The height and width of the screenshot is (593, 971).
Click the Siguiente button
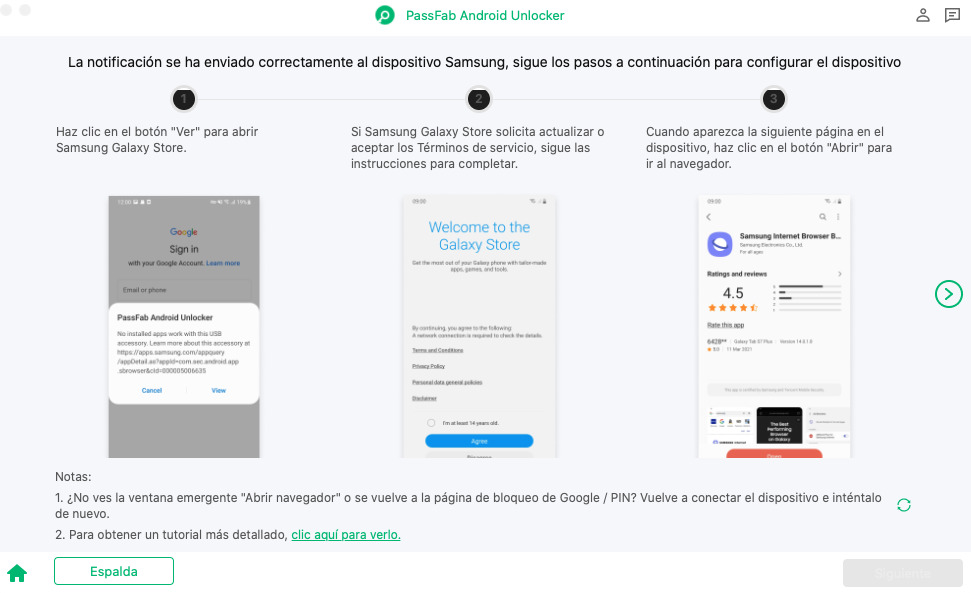(902, 573)
